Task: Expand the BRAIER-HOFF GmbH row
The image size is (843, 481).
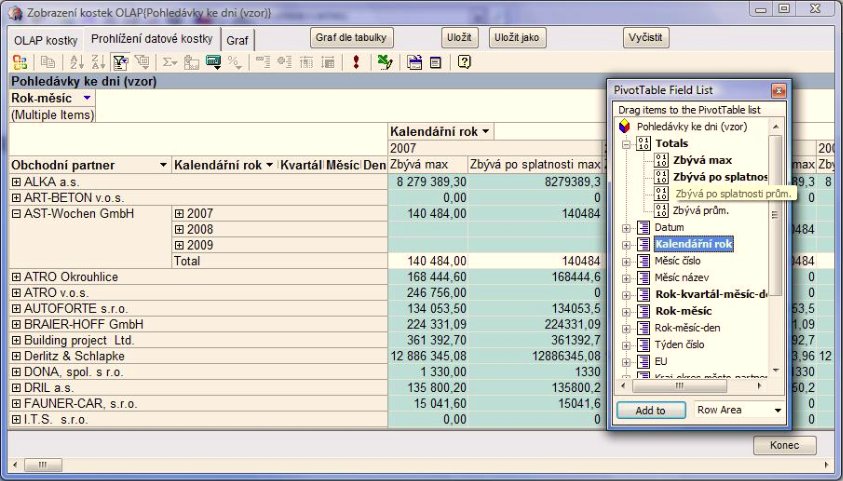Action: pos(16,325)
